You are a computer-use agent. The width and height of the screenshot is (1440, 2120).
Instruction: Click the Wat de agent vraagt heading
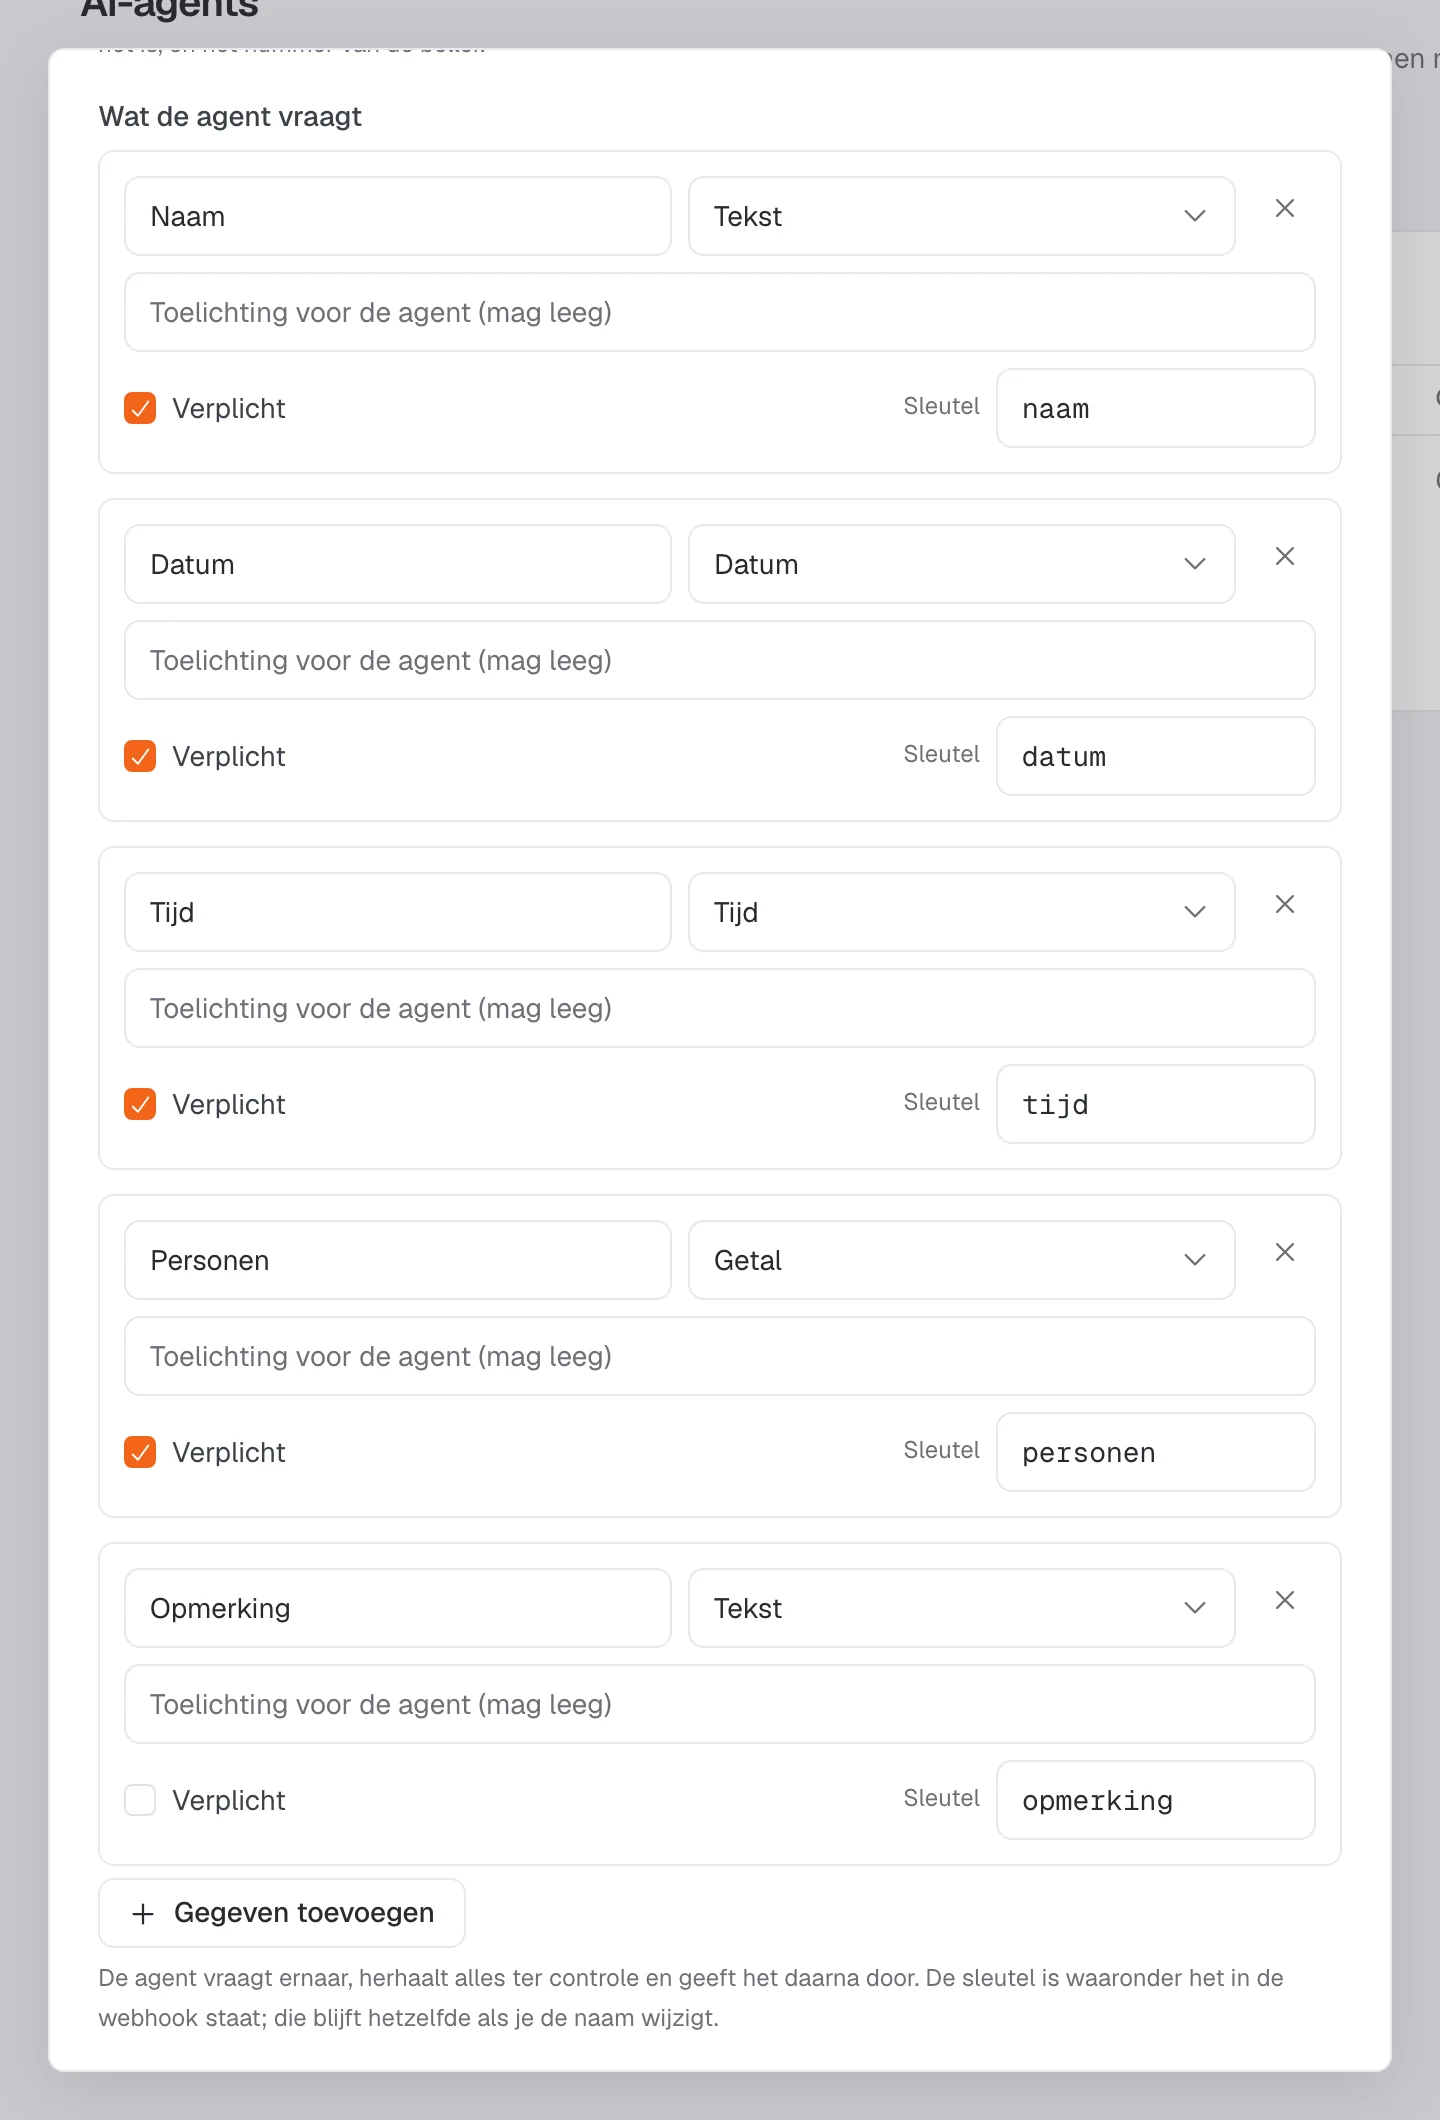(230, 117)
